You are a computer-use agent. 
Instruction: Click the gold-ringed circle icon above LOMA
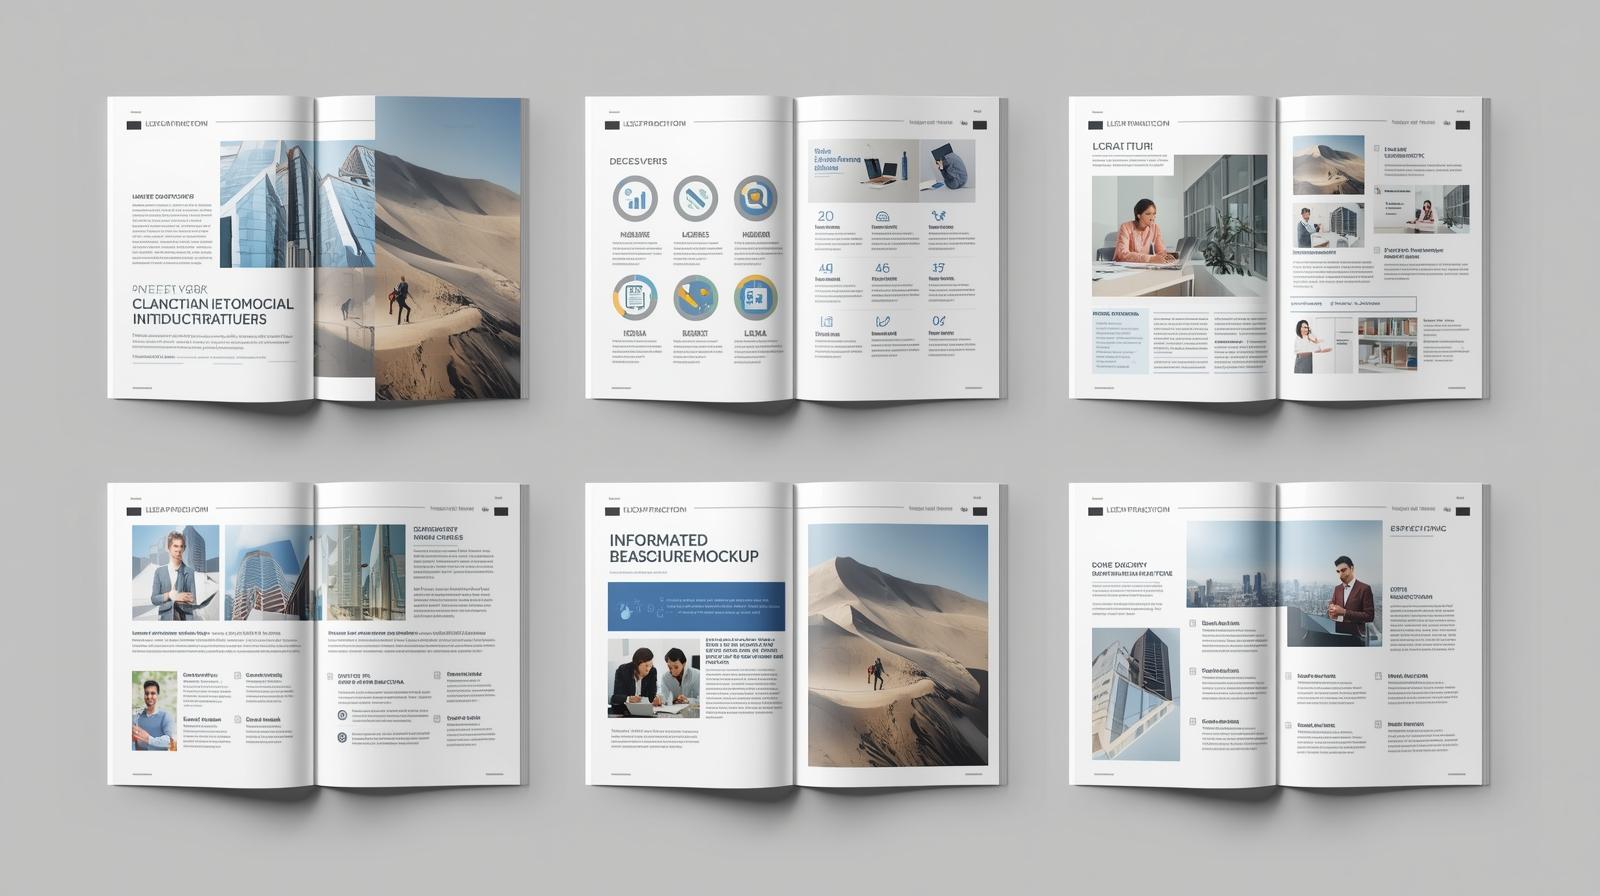[x=756, y=297]
